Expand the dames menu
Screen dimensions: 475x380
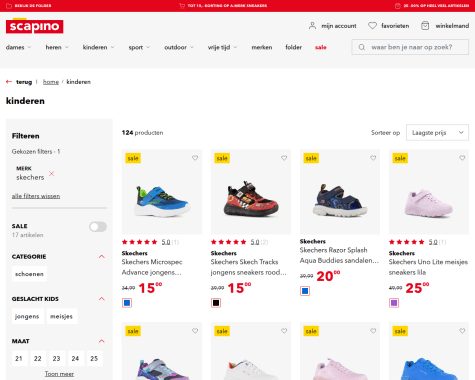tap(19, 47)
